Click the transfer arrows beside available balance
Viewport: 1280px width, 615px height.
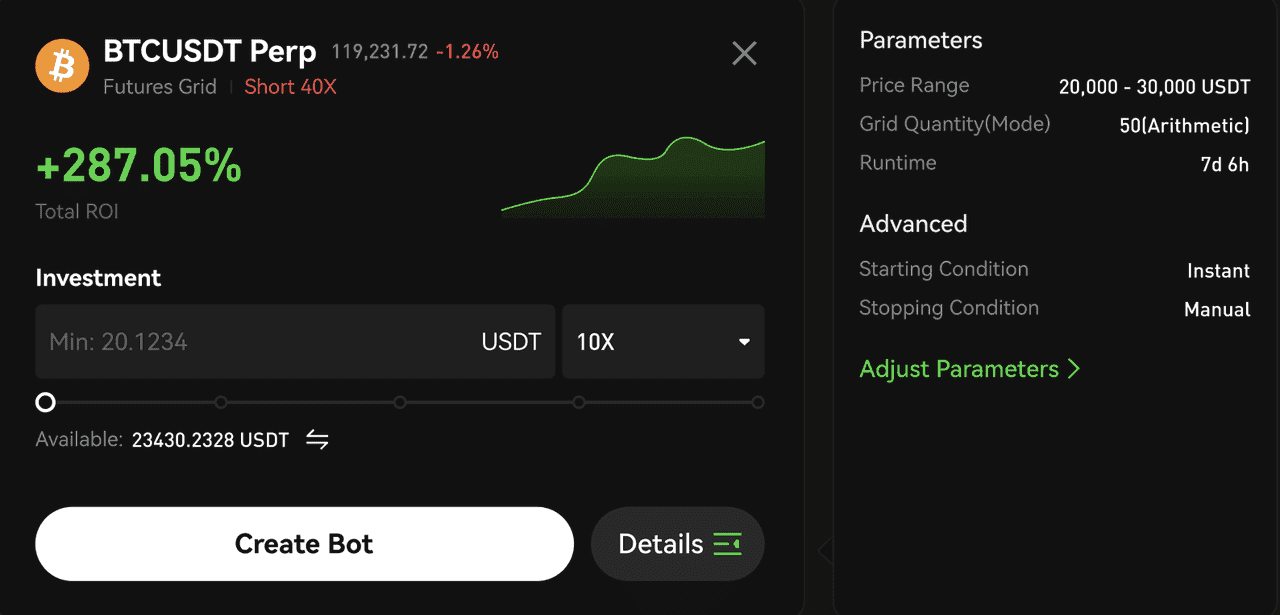pyautogui.click(x=317, y=440)
